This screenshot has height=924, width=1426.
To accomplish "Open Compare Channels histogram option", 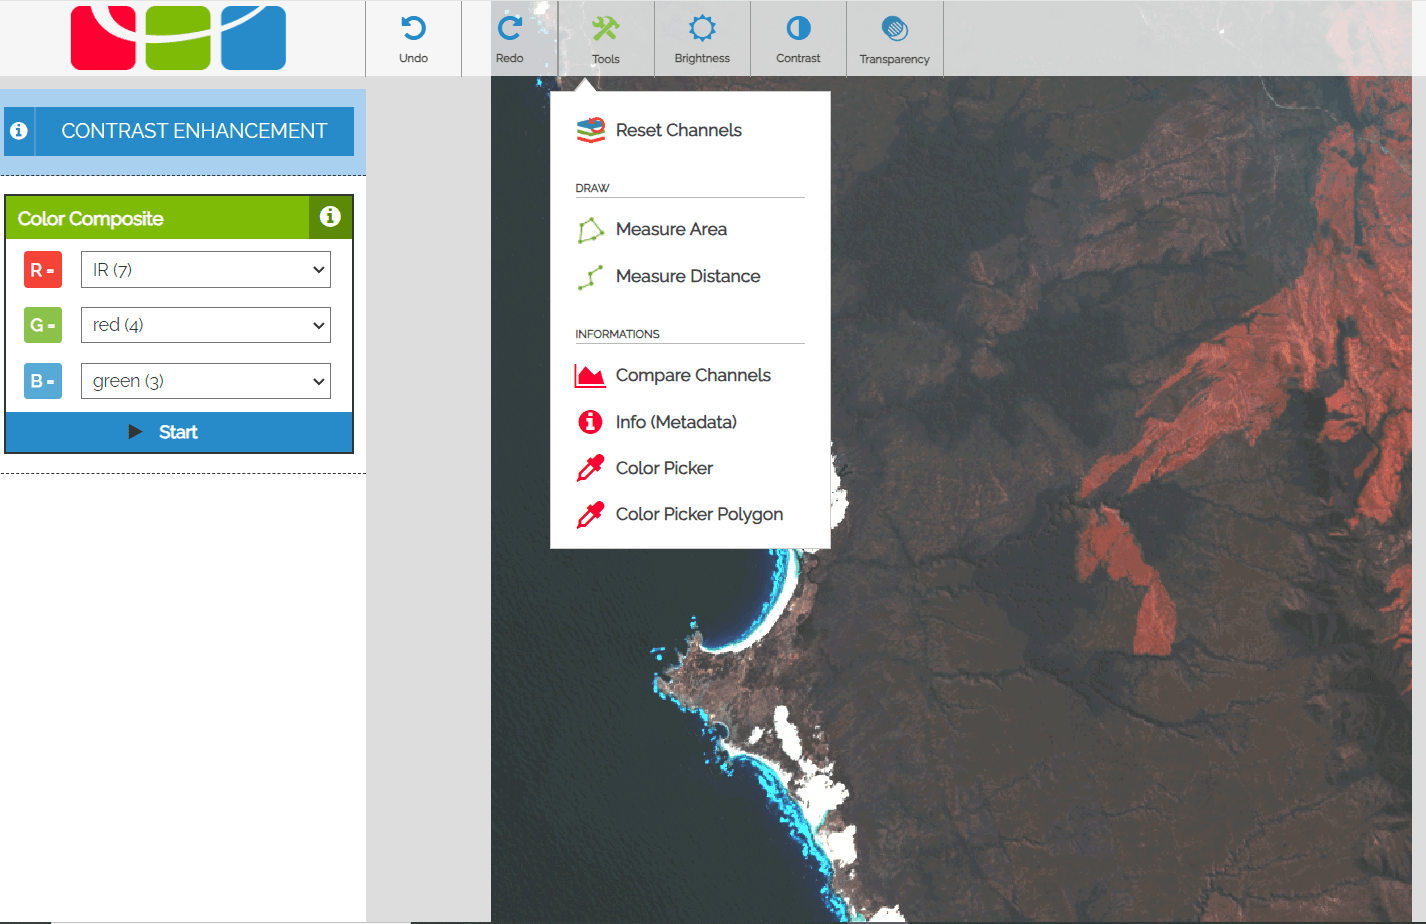I will [692, 375].
